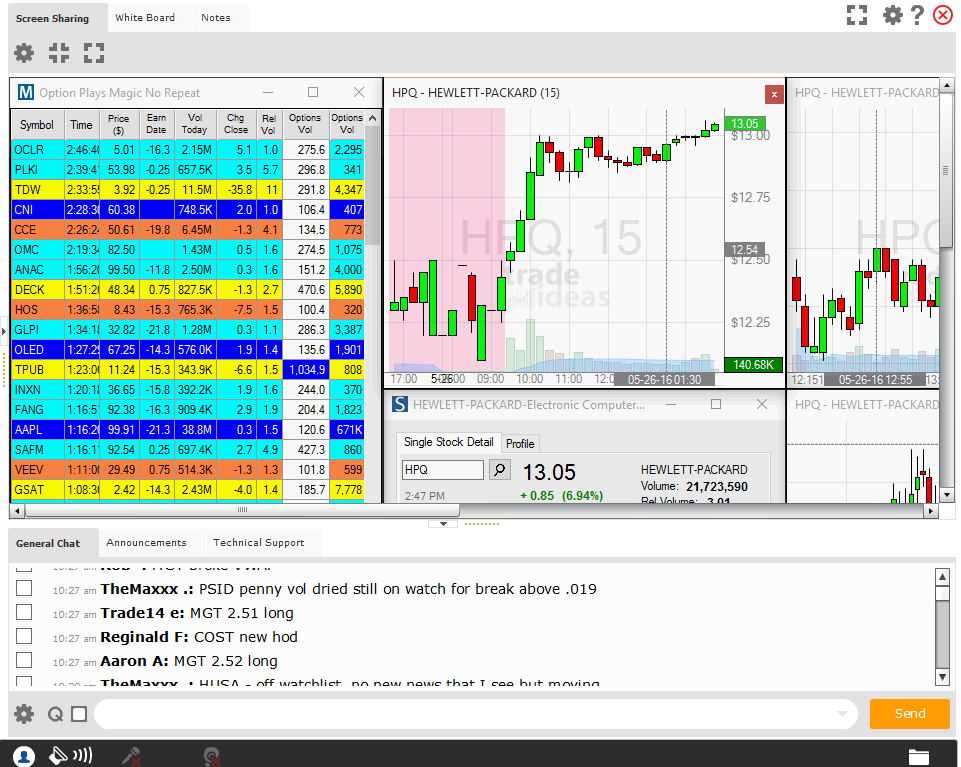Sort by the Symbol column header
Viewport: 961px width, 767px height.
point(37,125)
